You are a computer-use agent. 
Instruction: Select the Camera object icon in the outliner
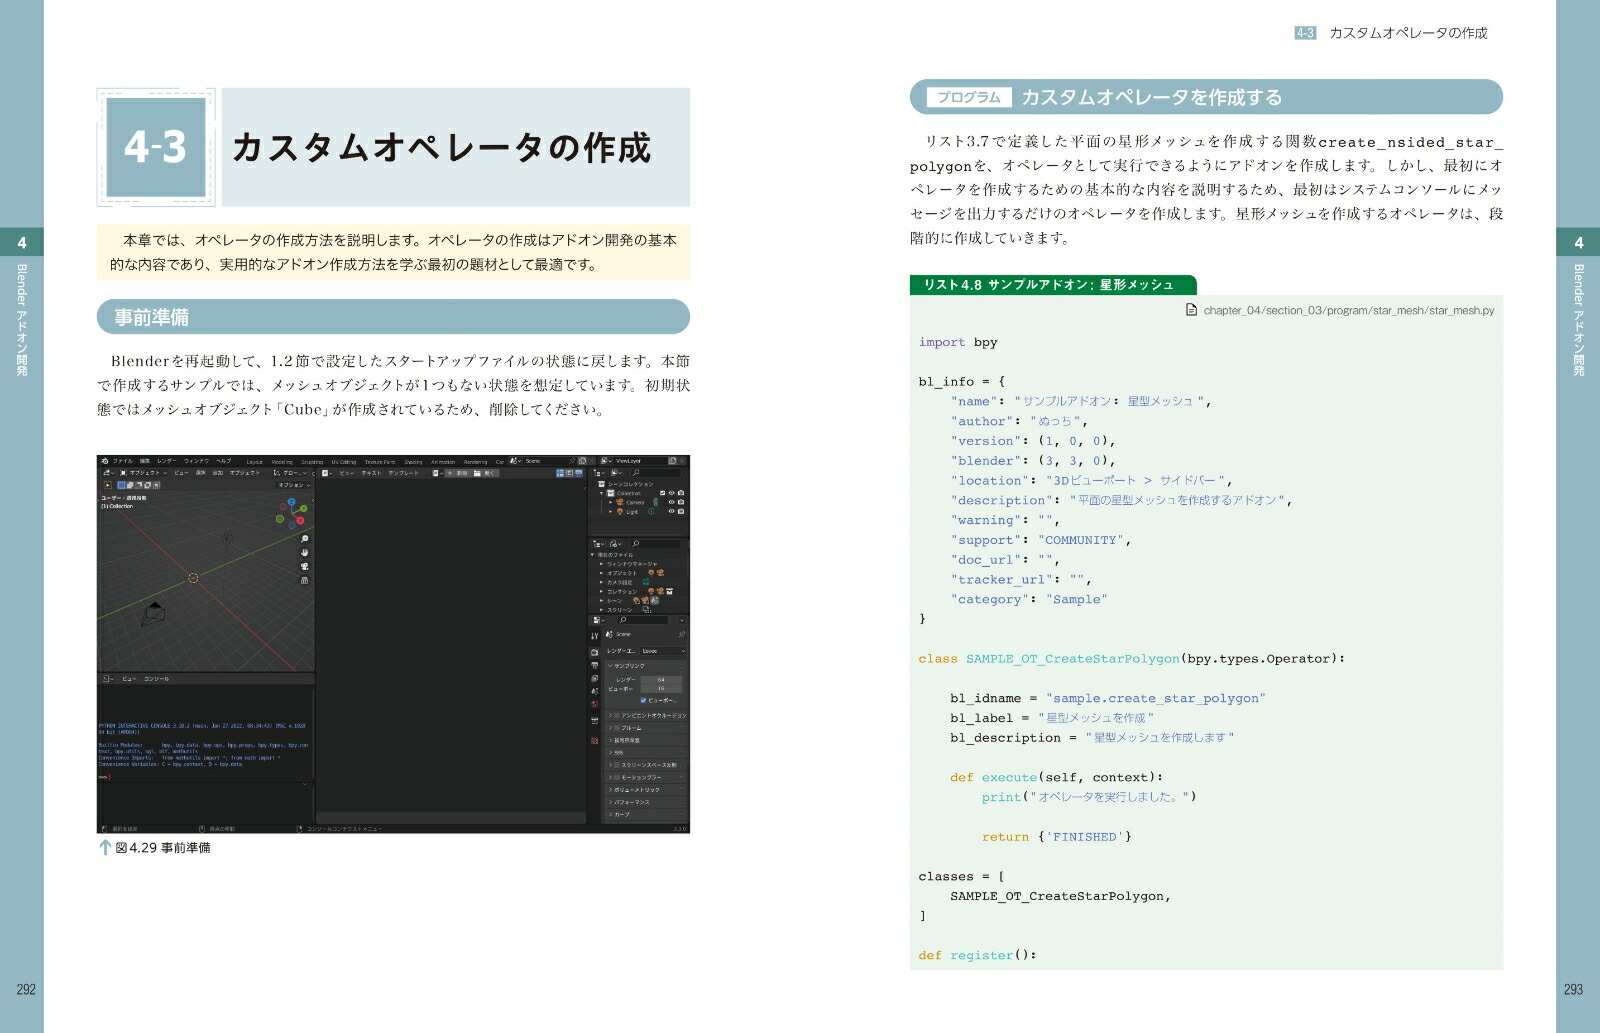(619, 502)
